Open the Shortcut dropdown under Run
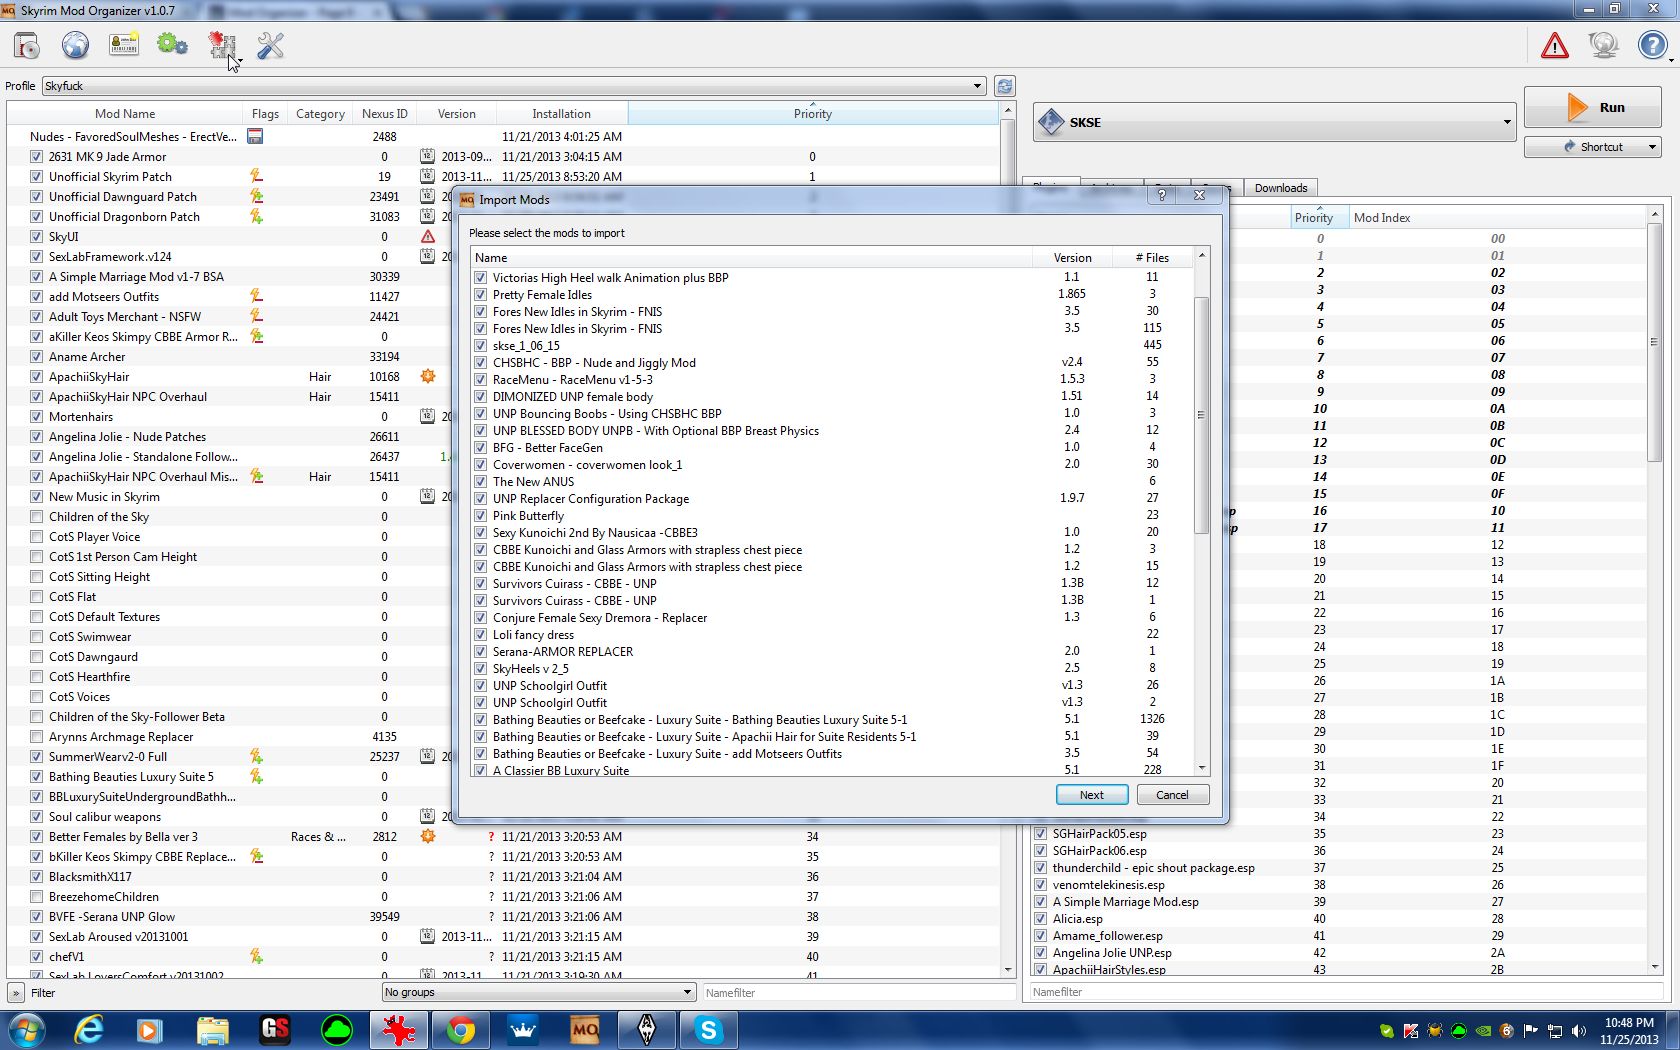The width and height of the screenshot is (1680, 1050). [x=1592, y=147]
